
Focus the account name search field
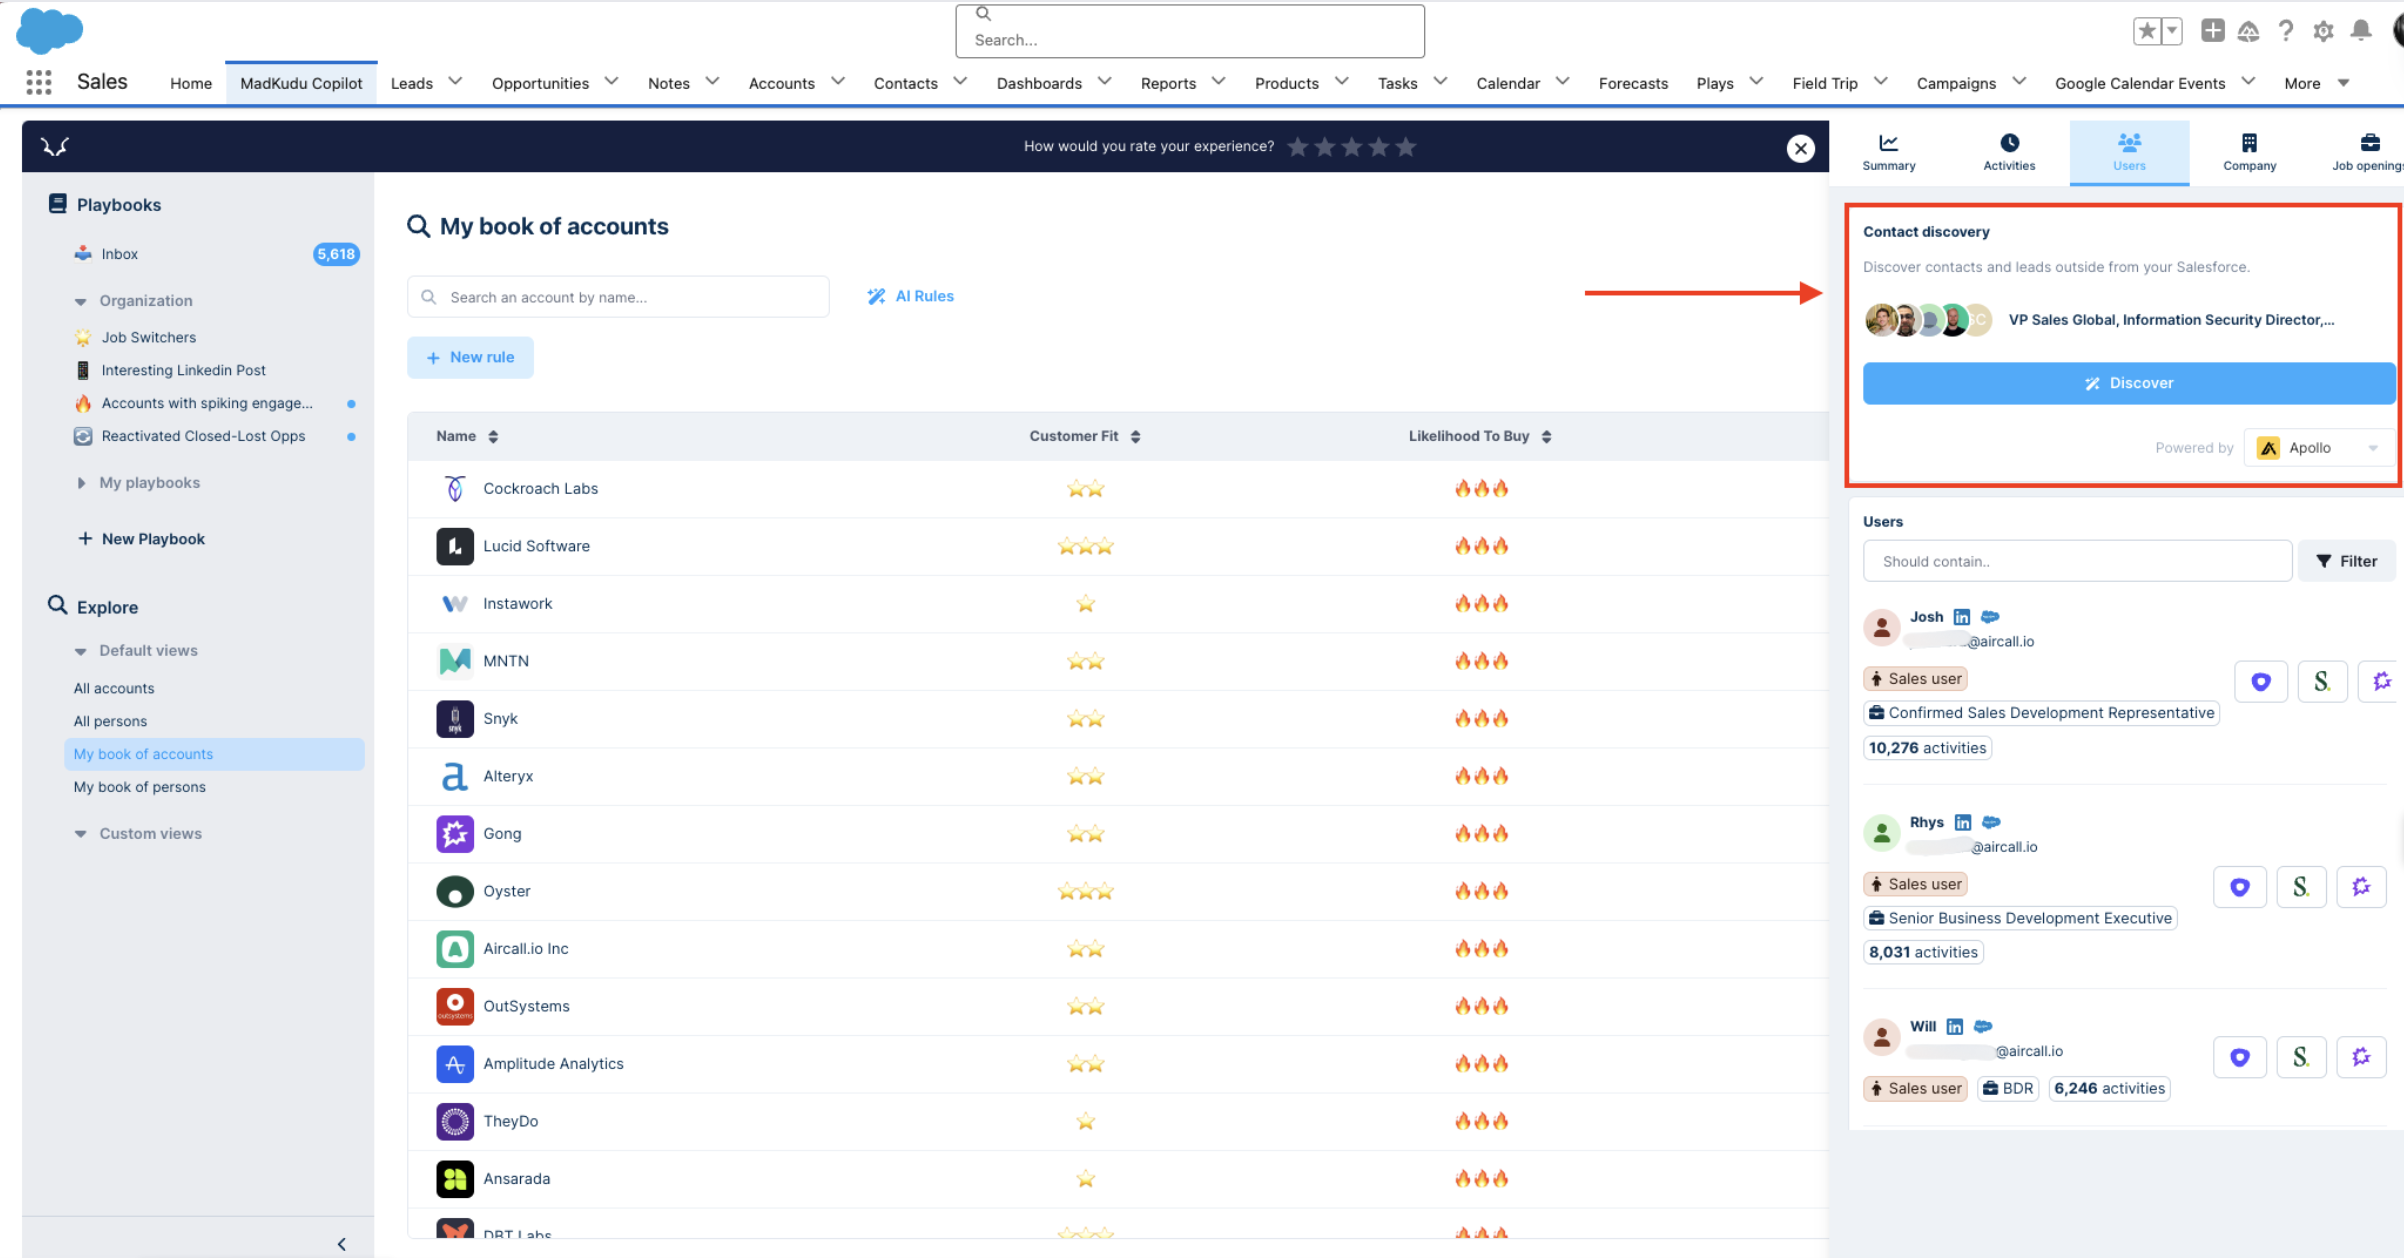pyautogui.click(x=618, y=297)
